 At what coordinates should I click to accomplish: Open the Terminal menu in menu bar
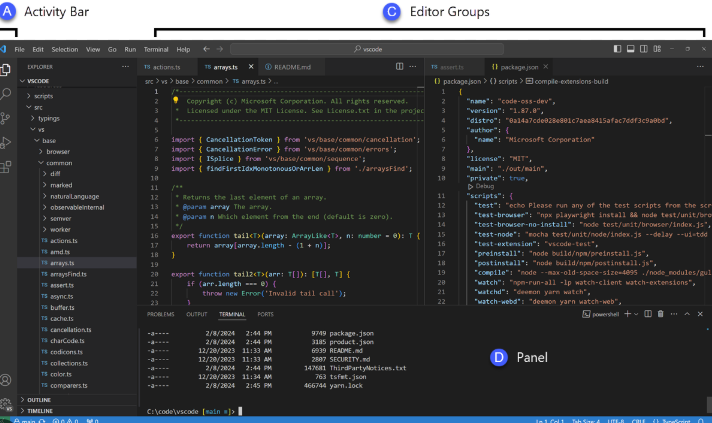pyautogui.click(x=156, y=48)
